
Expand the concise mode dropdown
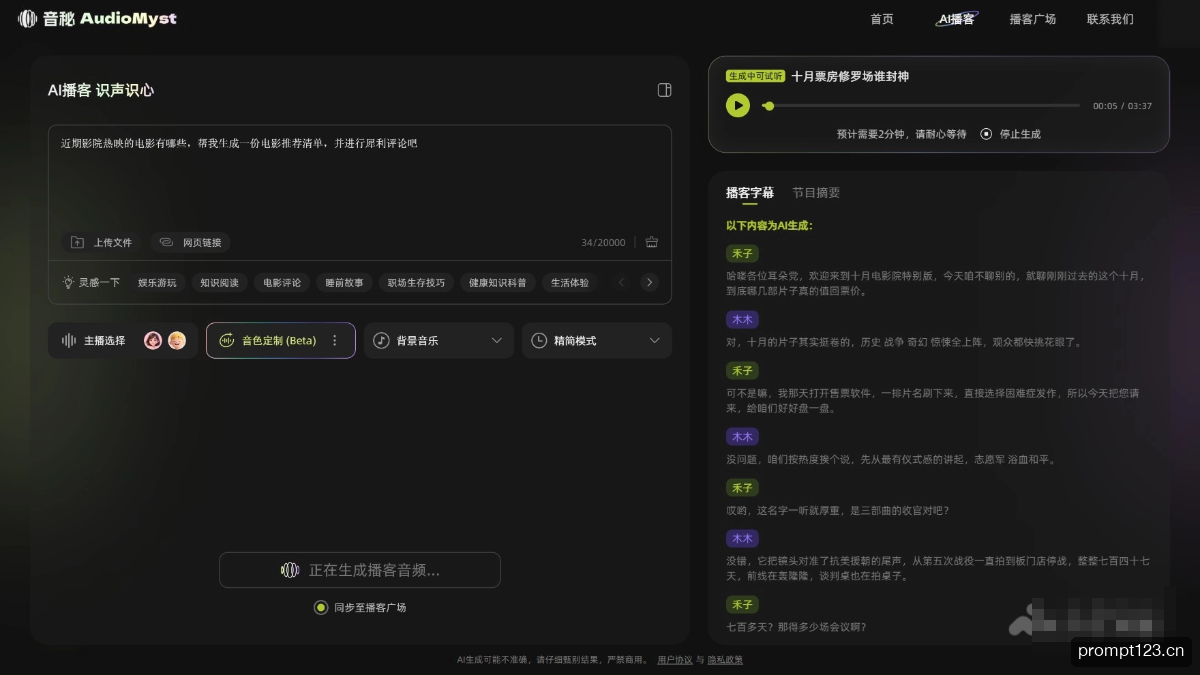pos(655,340)
